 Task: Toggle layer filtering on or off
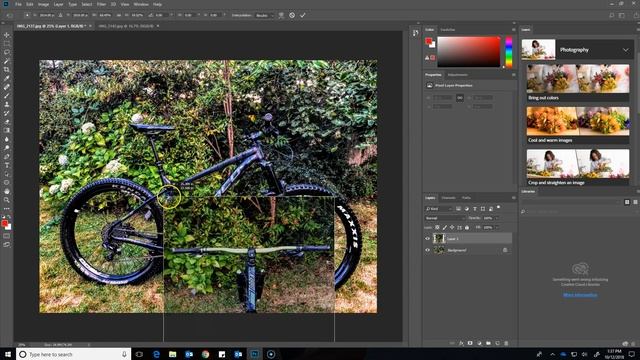498,208
